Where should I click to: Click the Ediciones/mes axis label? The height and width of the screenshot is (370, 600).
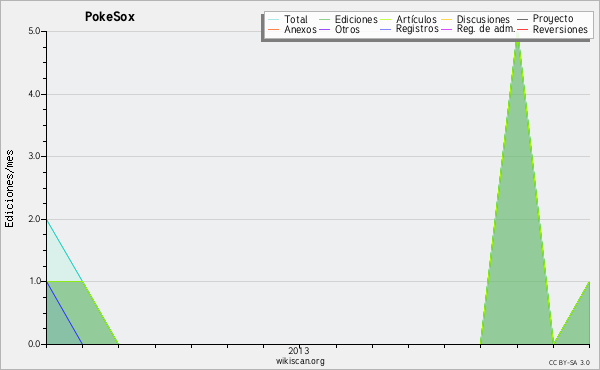[x=9, y=189]
